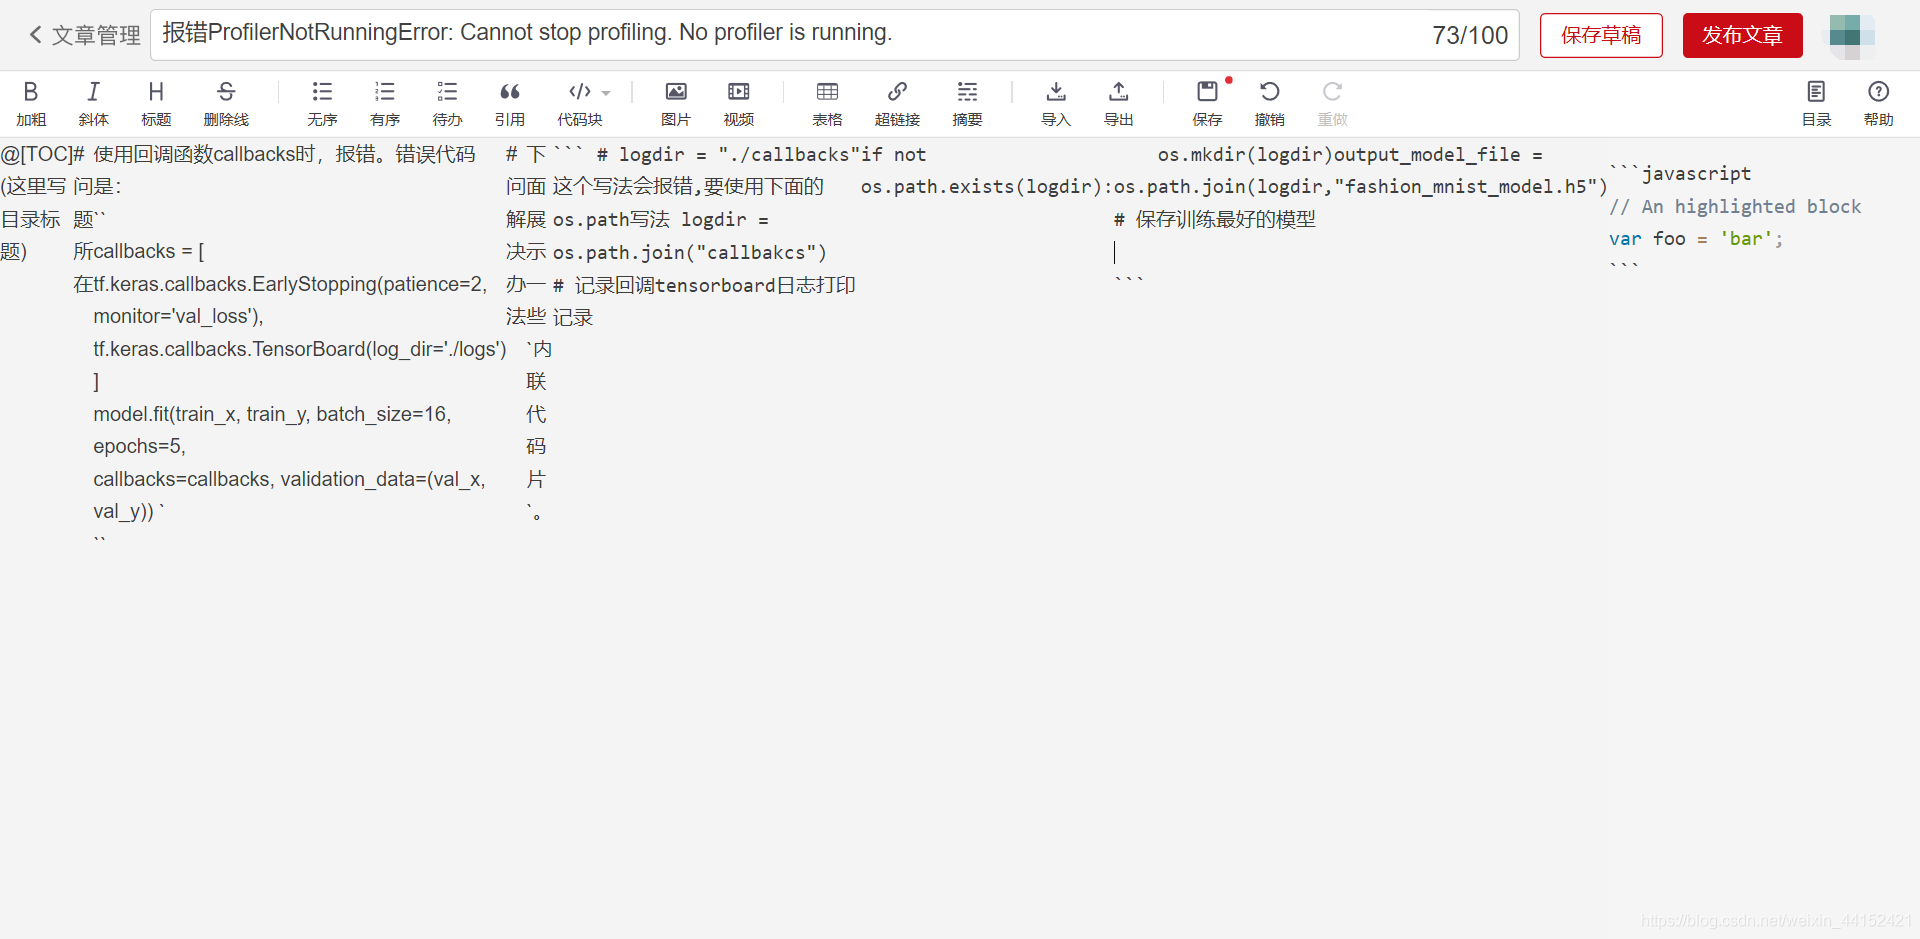Click the '# 保存训练最好的模型' comment line

pos(1215,219)
